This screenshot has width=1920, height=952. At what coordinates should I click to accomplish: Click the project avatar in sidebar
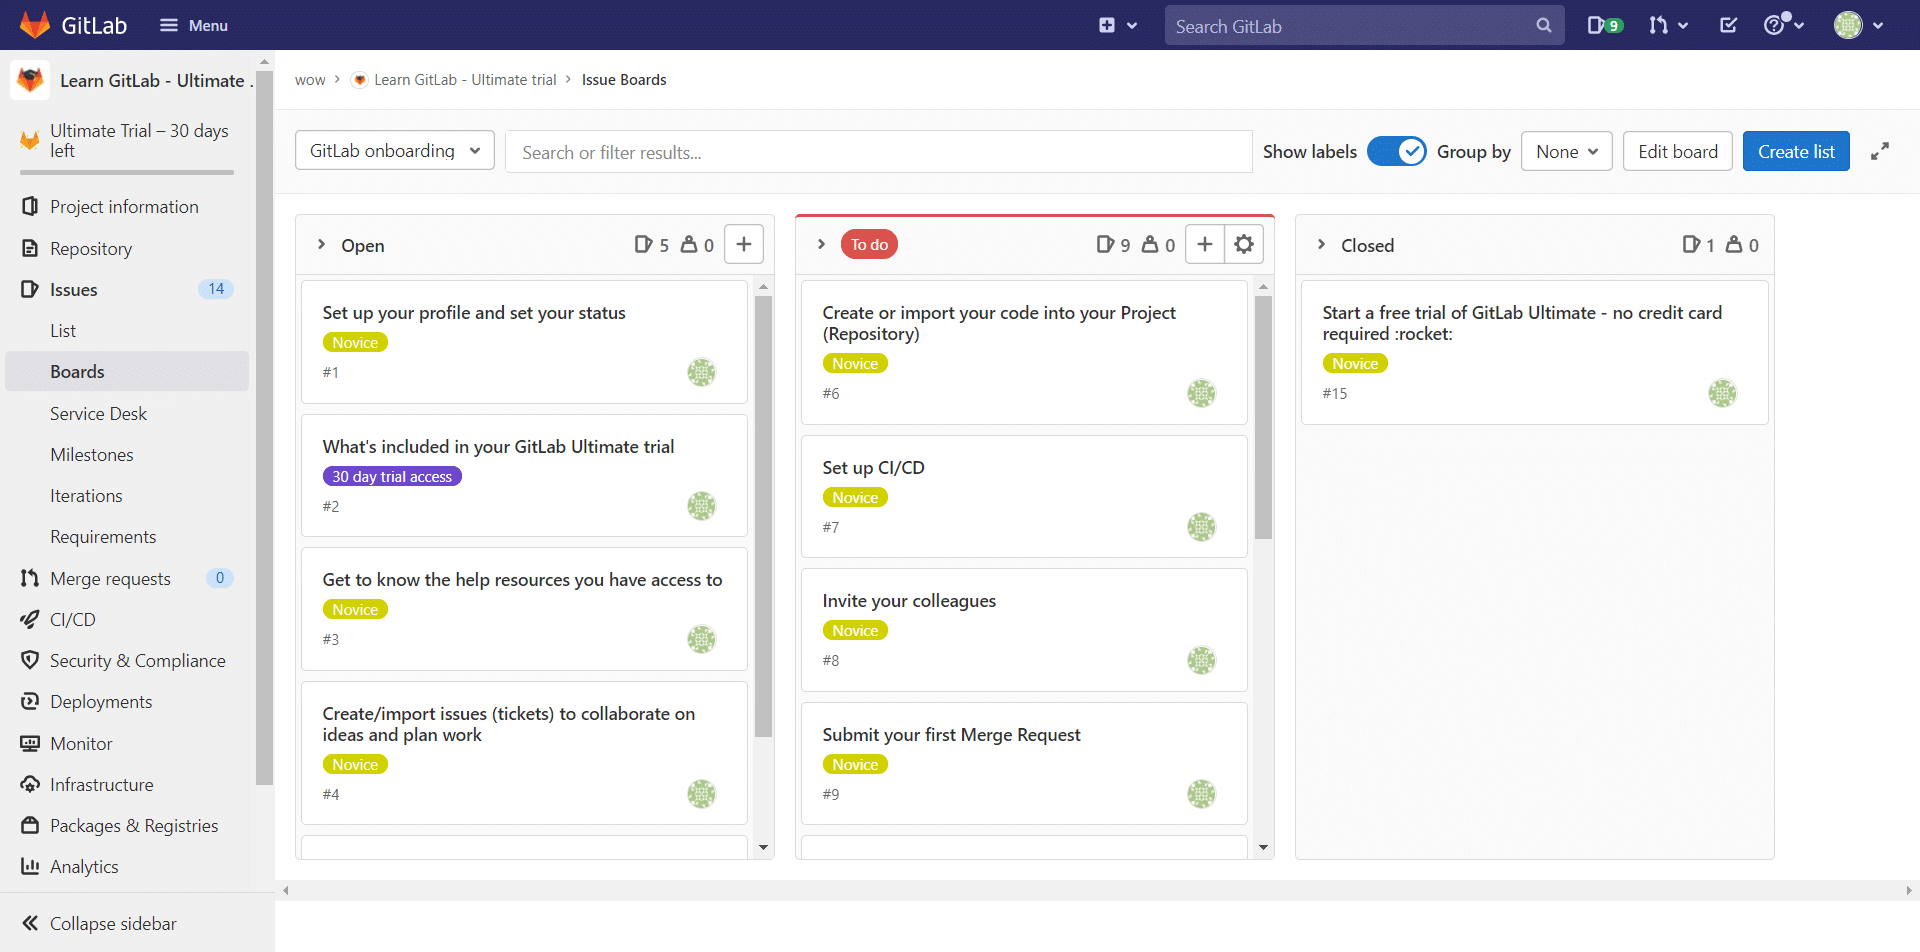click(30, 80)
